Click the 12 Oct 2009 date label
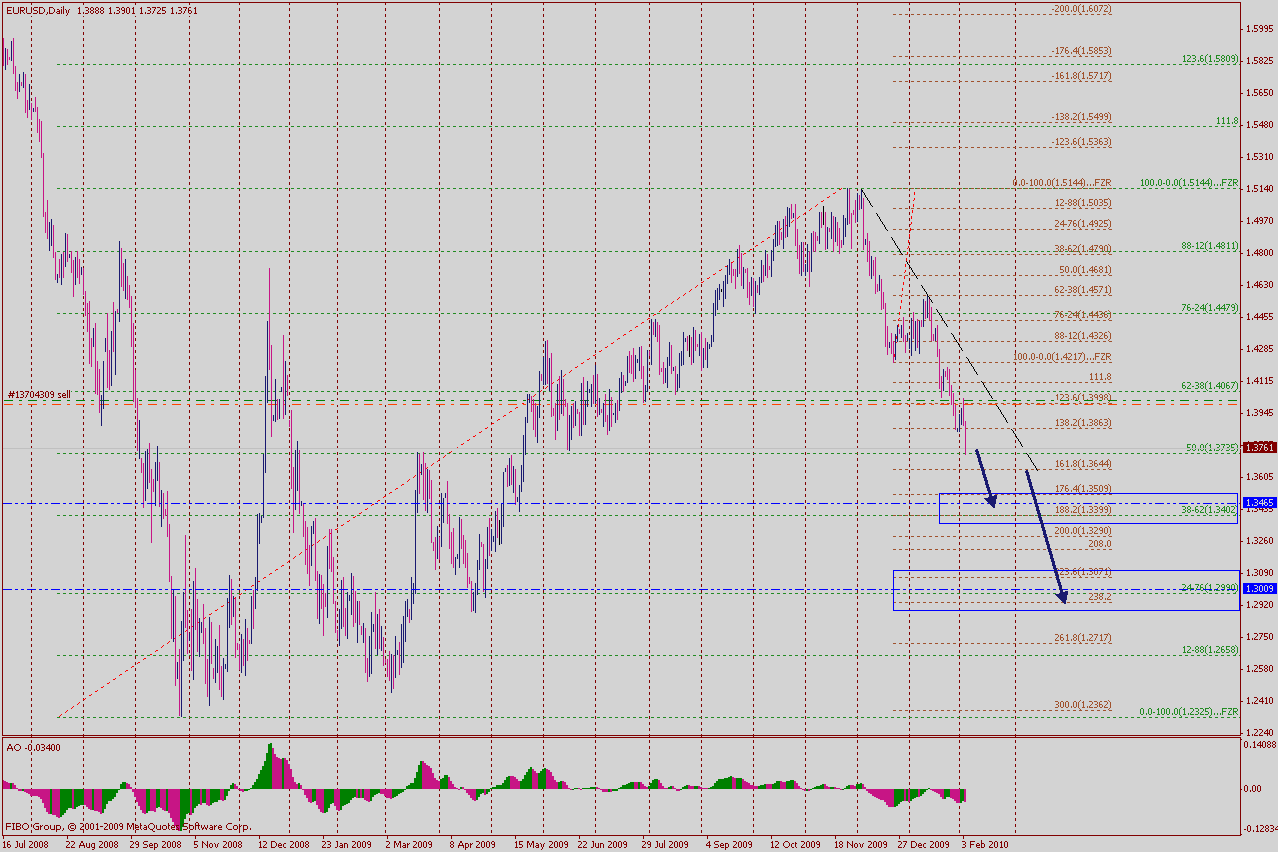The width and height of the screenshot is (1278, 852). [794, 844]
